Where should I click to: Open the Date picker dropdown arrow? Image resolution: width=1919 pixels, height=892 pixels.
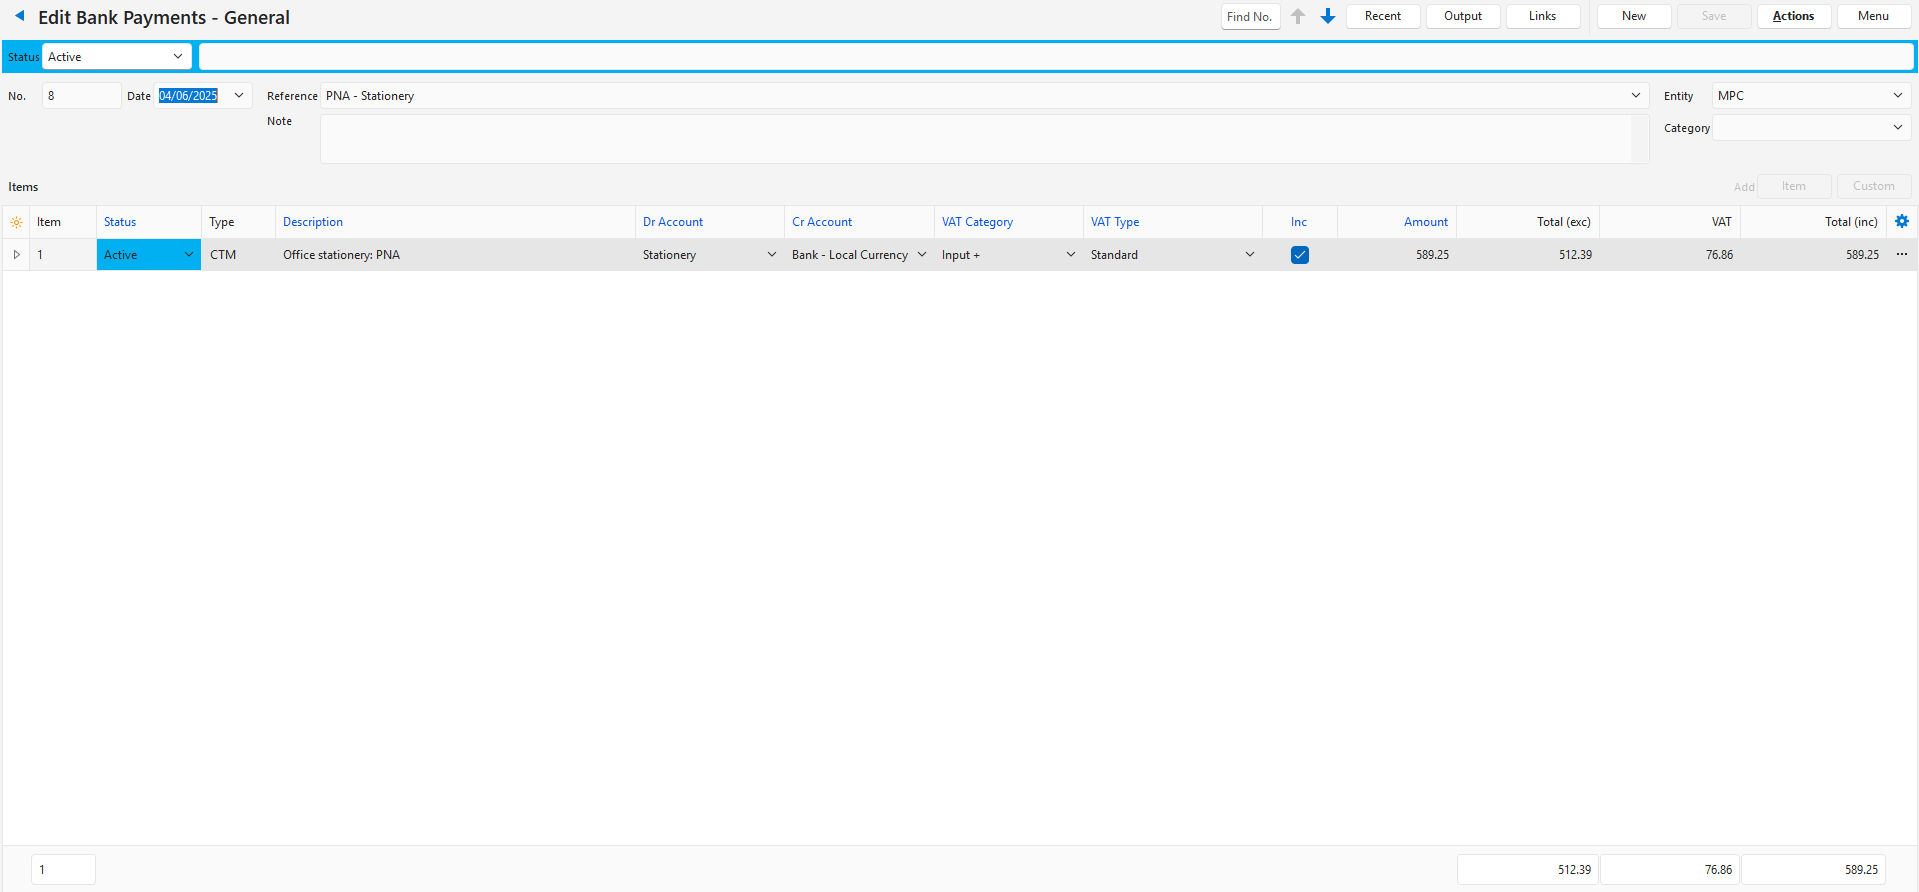(239, 96)
